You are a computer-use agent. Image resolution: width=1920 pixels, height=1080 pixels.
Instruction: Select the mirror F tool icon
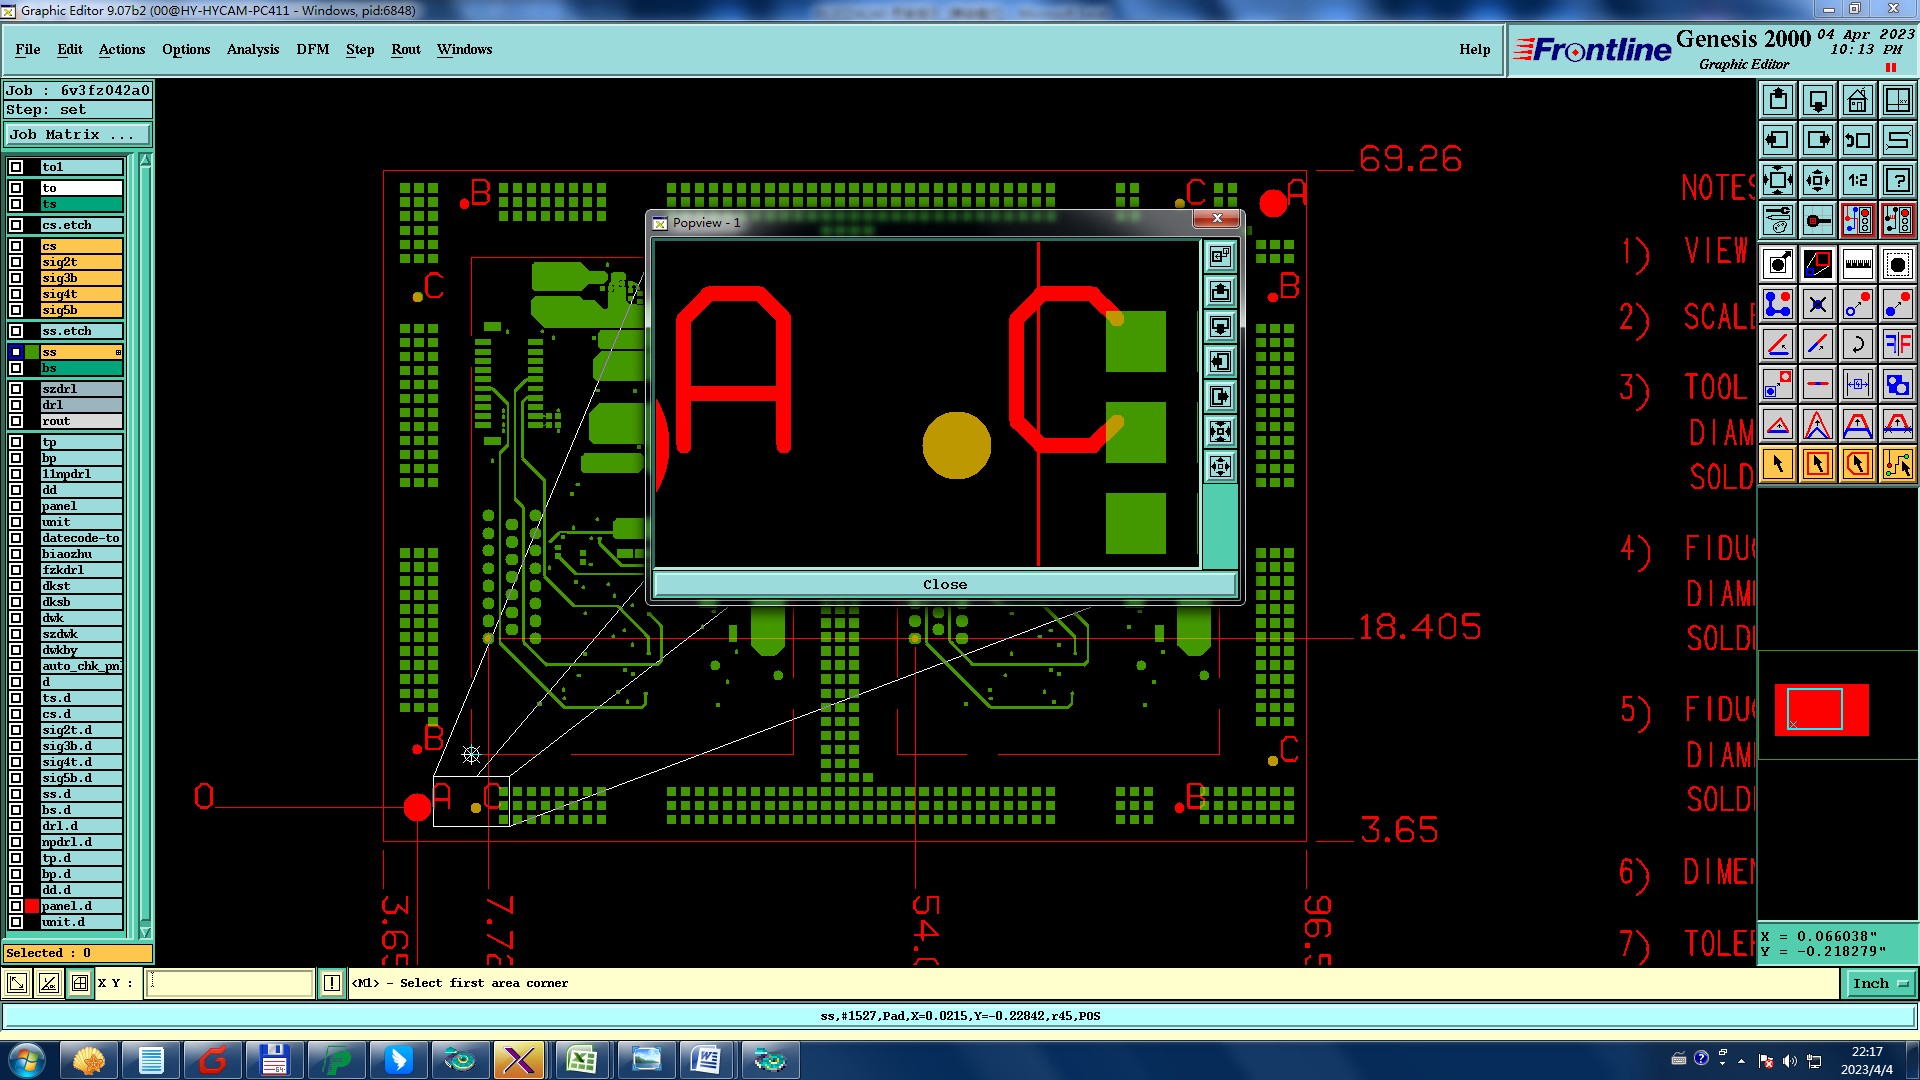1897,344
